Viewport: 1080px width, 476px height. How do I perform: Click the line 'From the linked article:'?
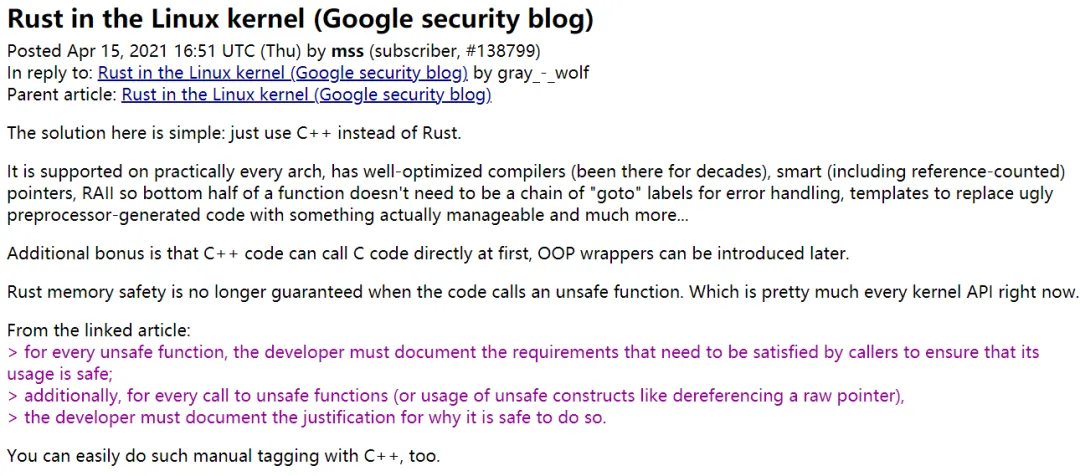(98, 331)
